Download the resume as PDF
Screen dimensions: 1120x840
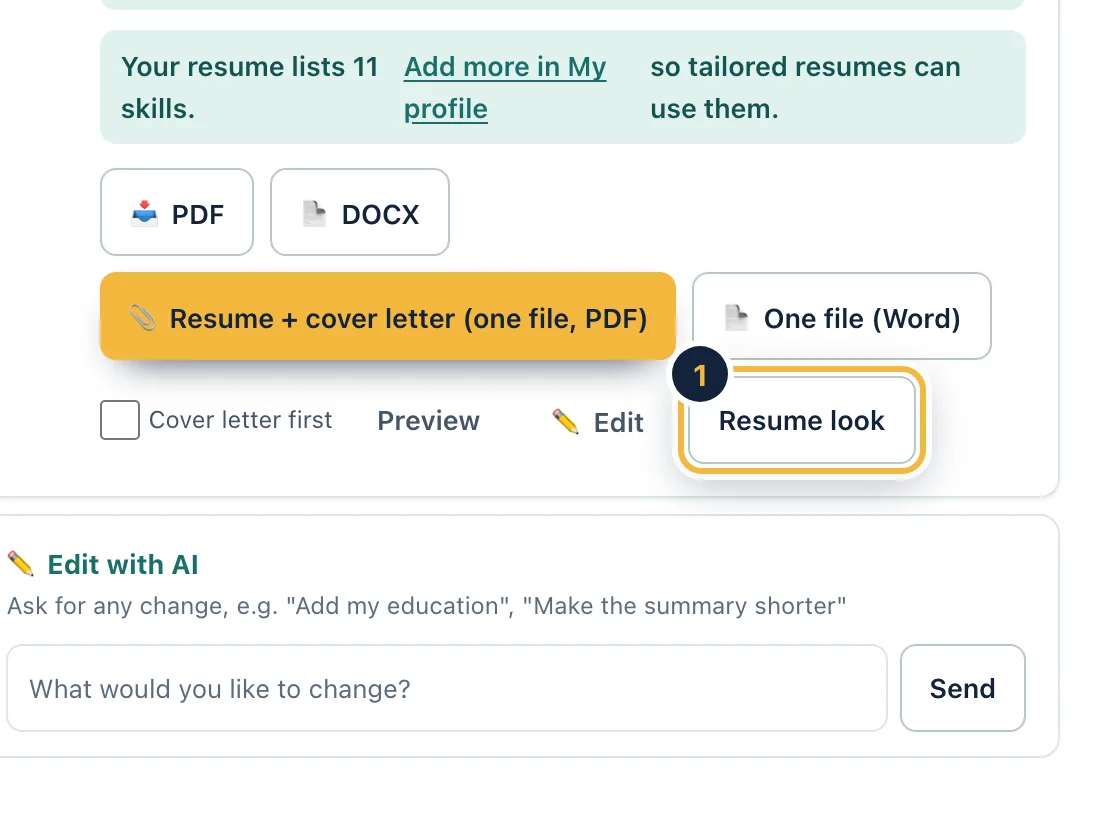click(176, 212)
